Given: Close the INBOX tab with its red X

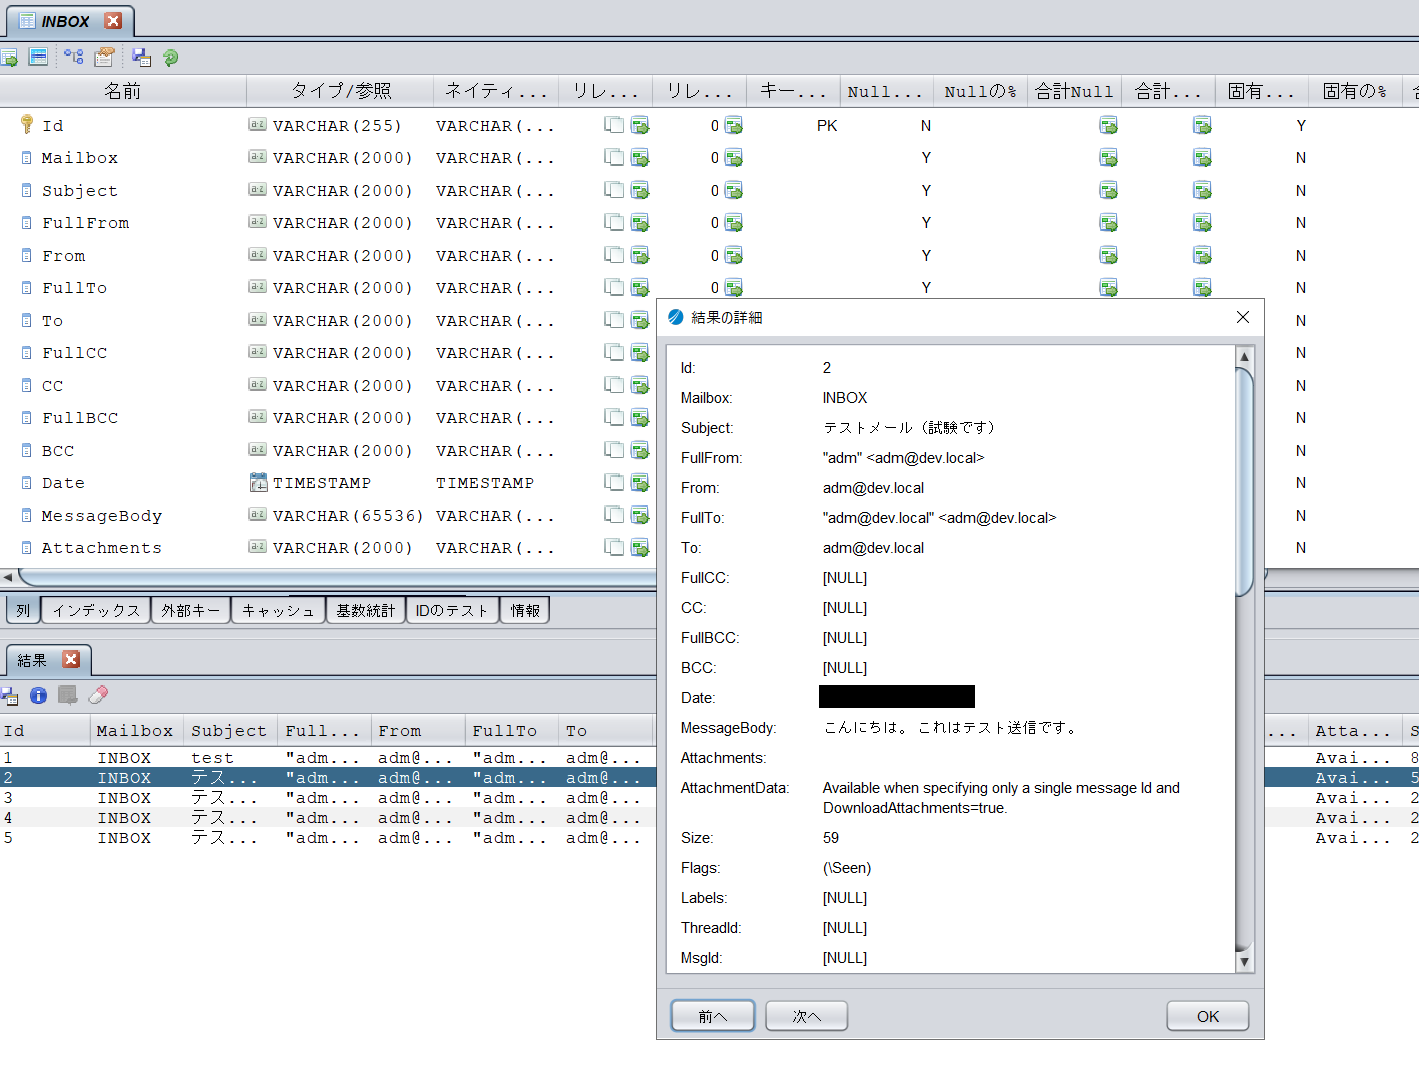Looking at the screenshot, I should [113, 21].
